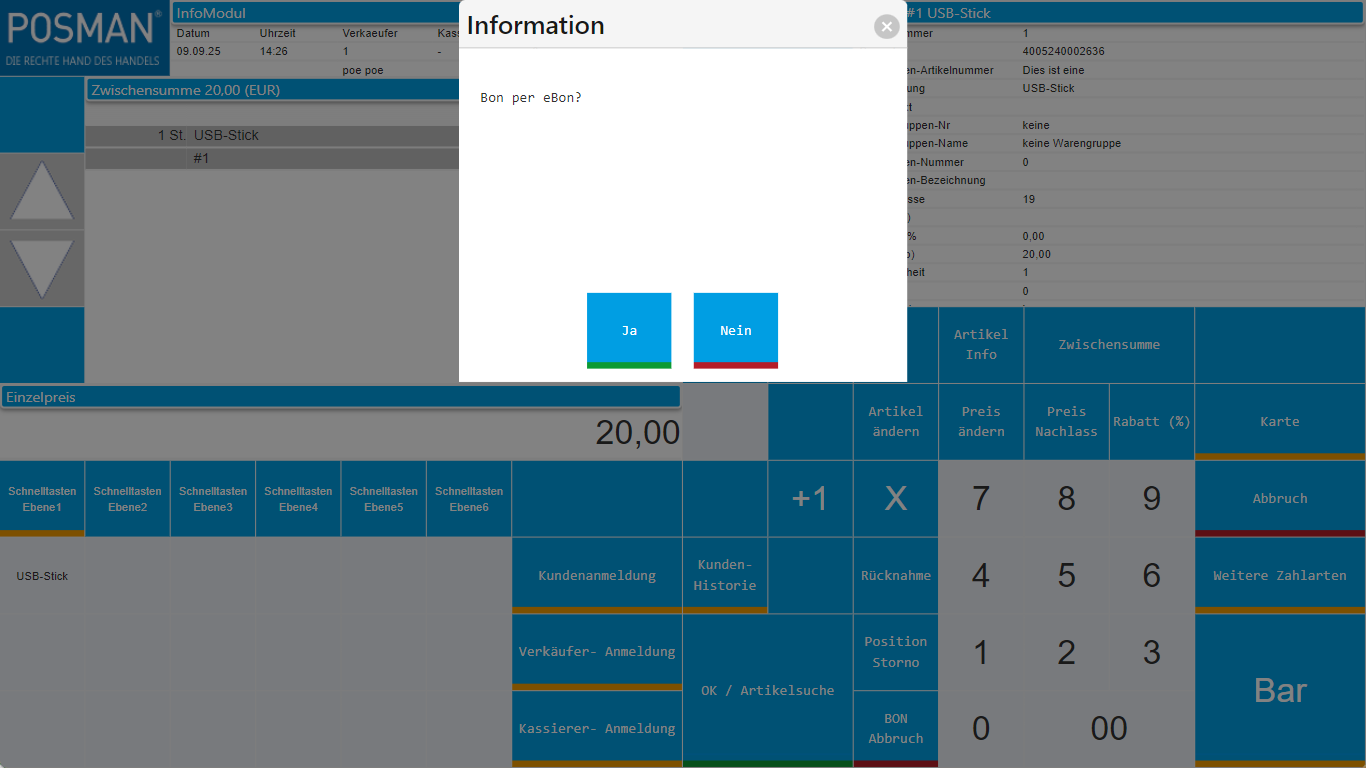This screenshot has width=1366, height=768.
Task: Decline eBon by clicking Nein
Action: (735, 330)
